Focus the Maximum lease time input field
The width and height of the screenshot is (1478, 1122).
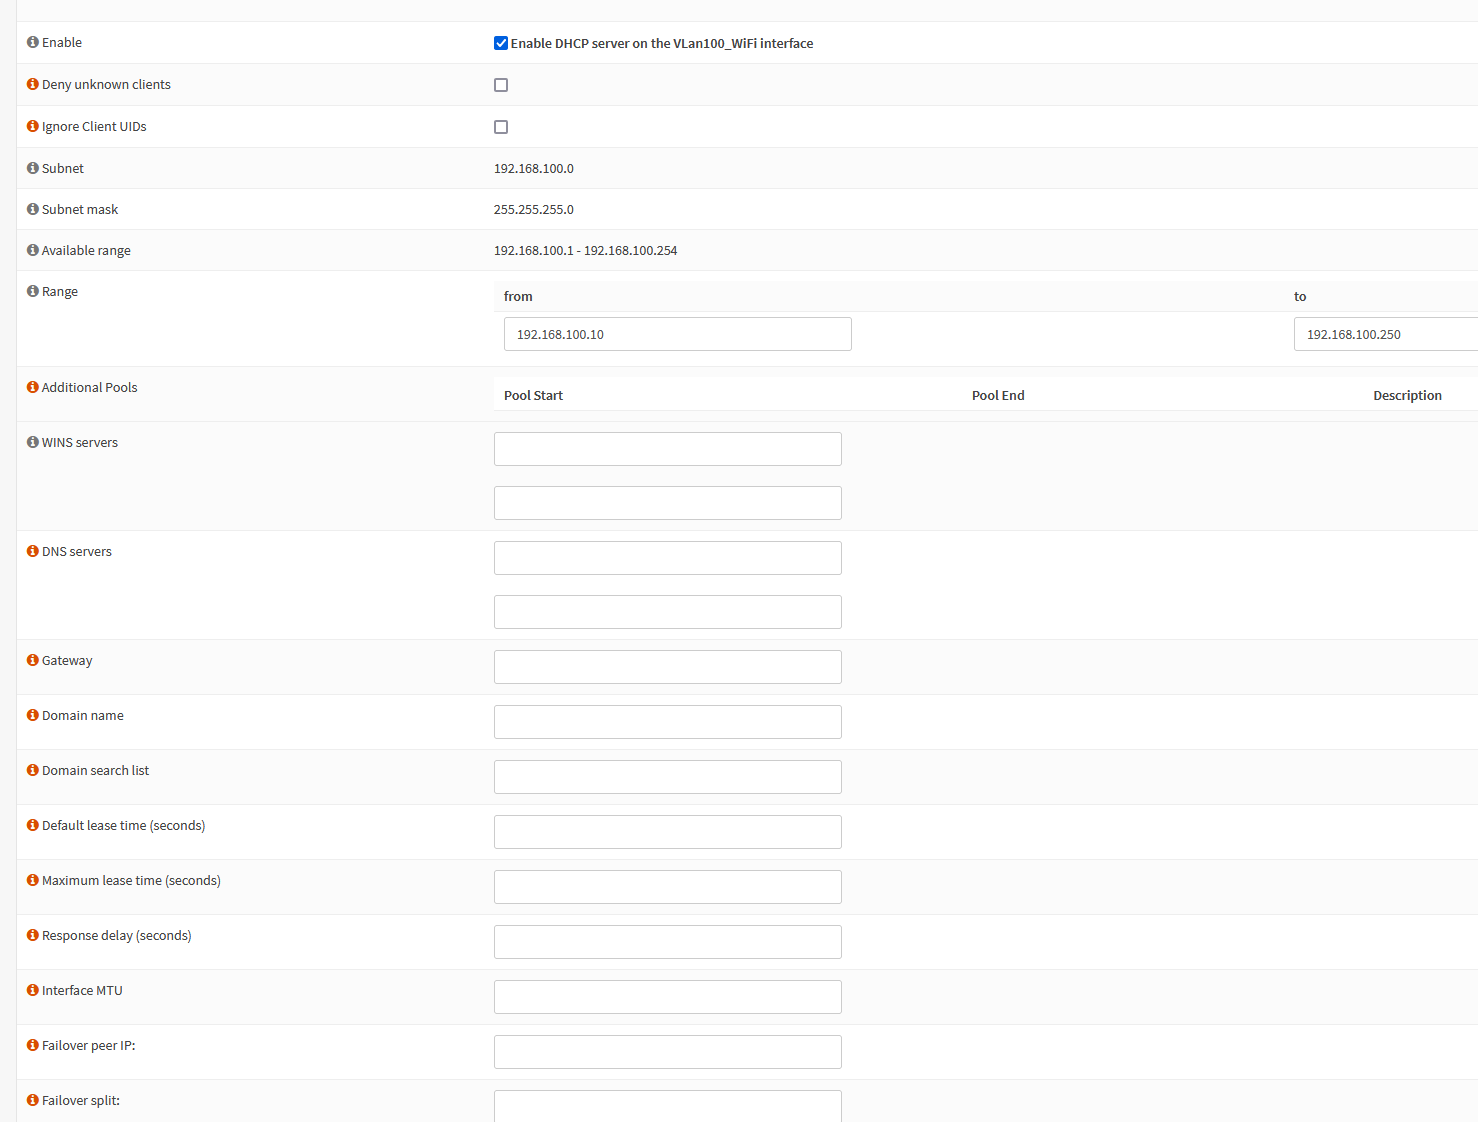[x=667, y=887]
